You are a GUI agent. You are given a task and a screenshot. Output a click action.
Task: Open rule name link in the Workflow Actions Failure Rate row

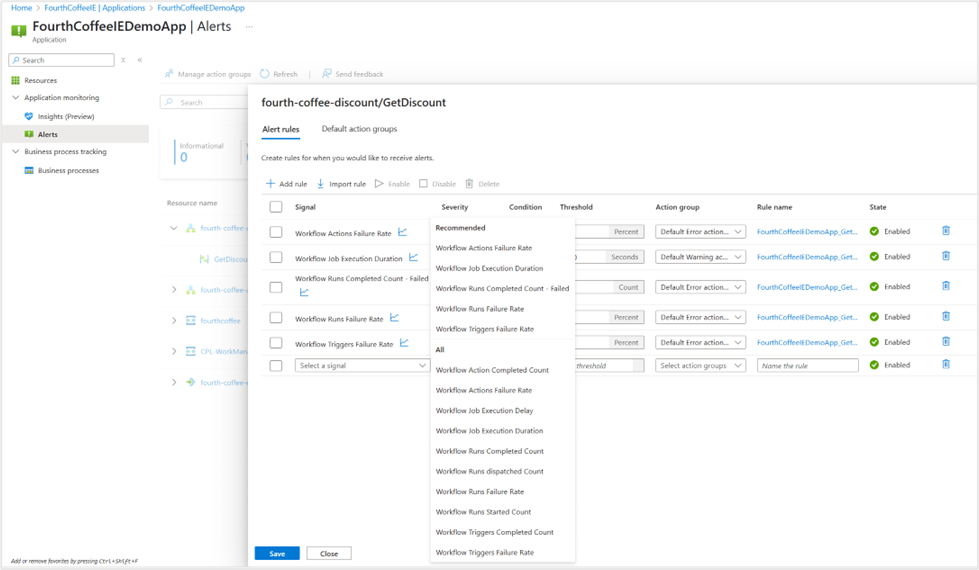[x=807, y=232]
